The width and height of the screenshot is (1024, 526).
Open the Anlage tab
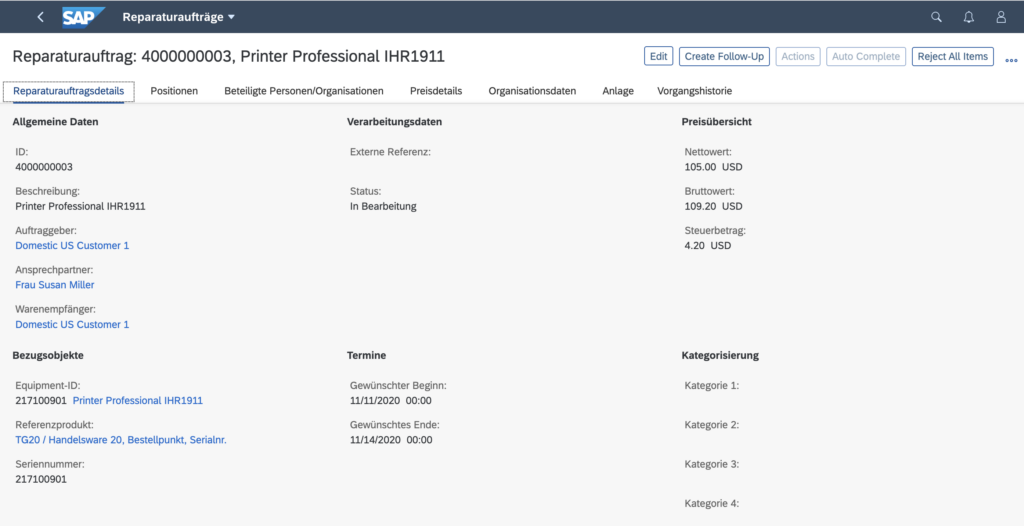618,91
